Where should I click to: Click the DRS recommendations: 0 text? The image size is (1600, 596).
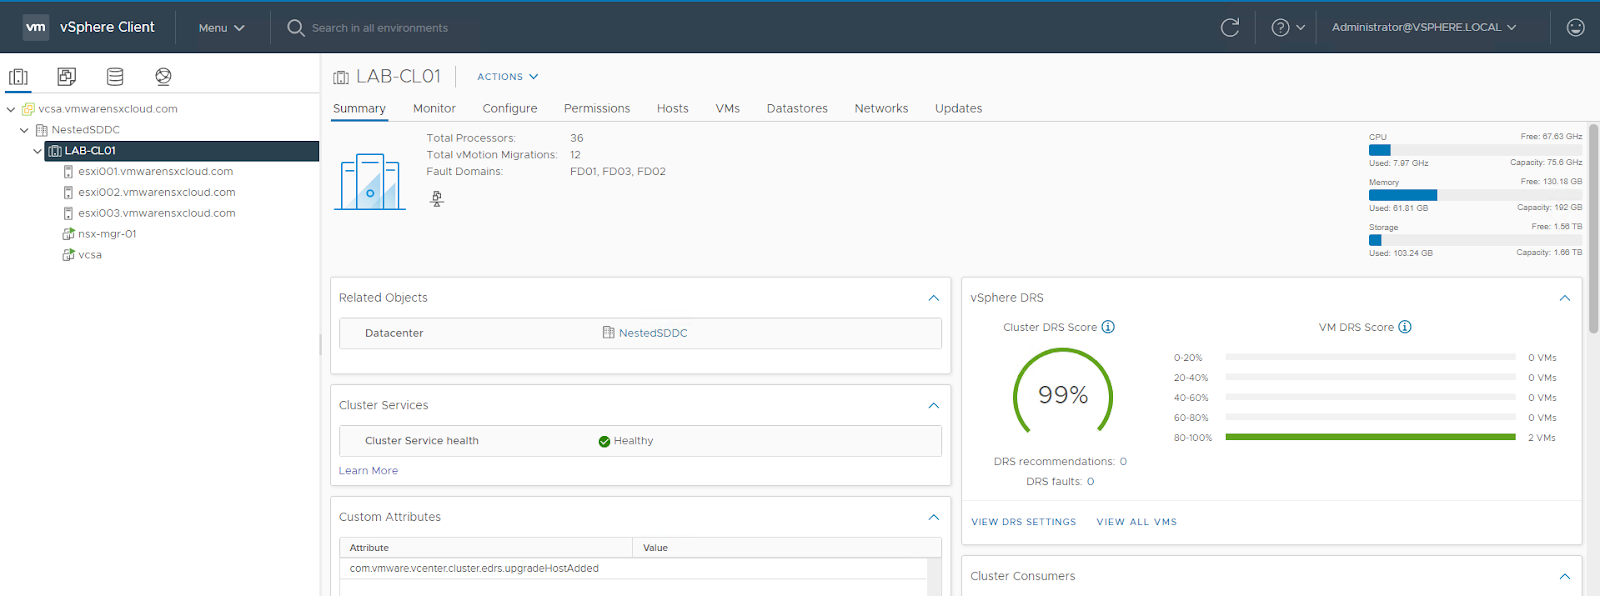[1060, 462]
